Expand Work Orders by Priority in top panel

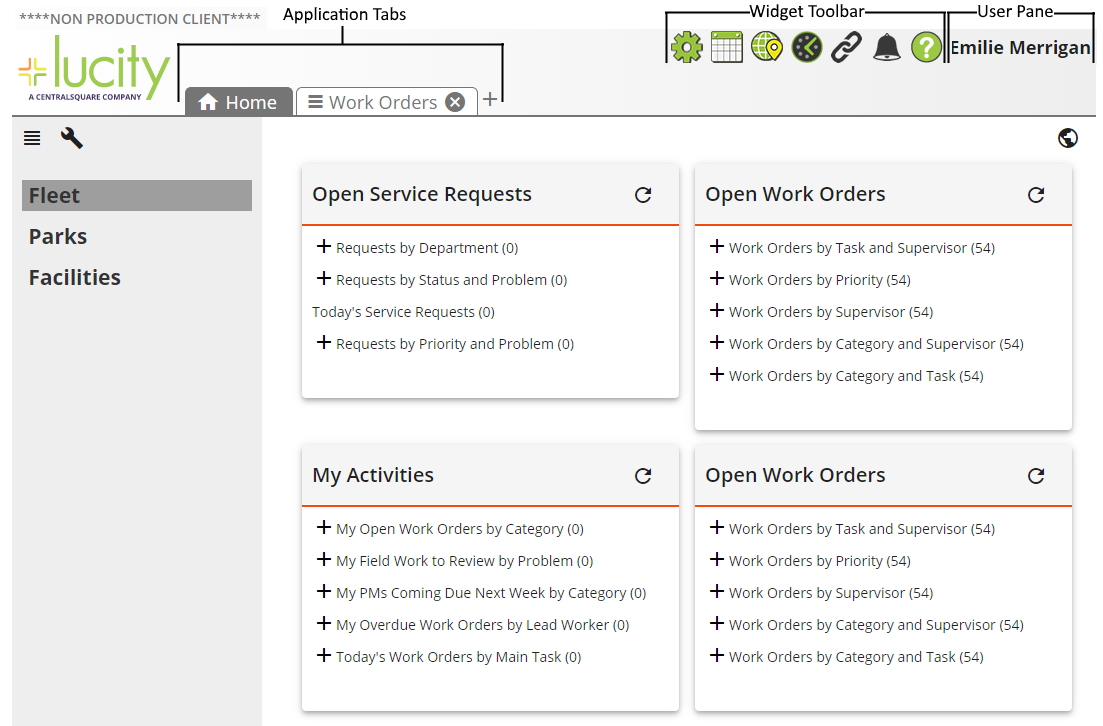716,279
